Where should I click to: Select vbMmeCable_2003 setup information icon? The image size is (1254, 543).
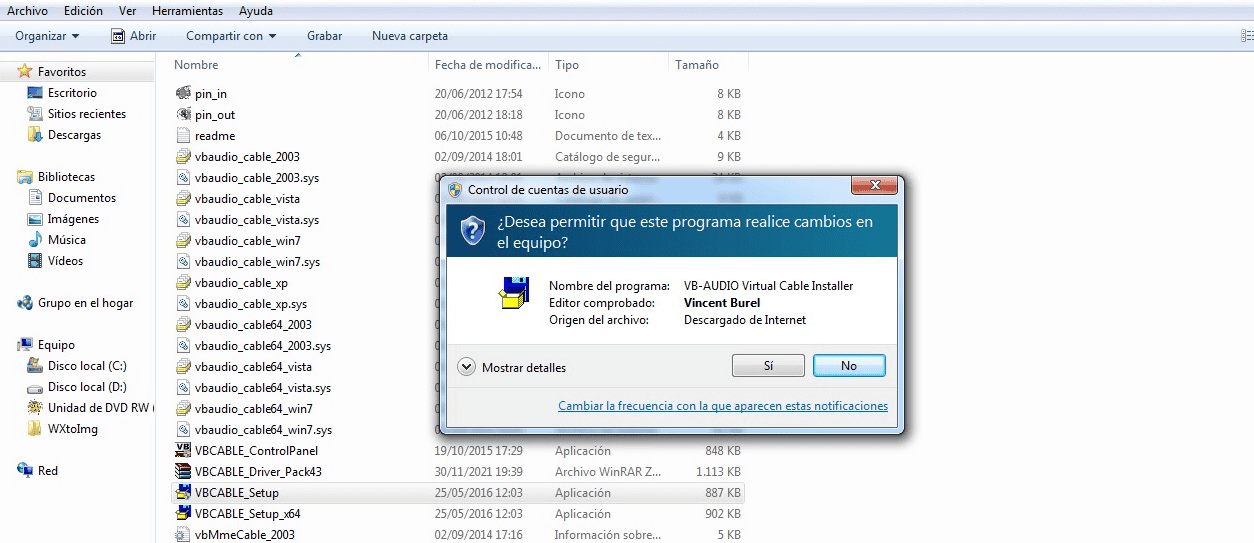click(x=183, y=534)
